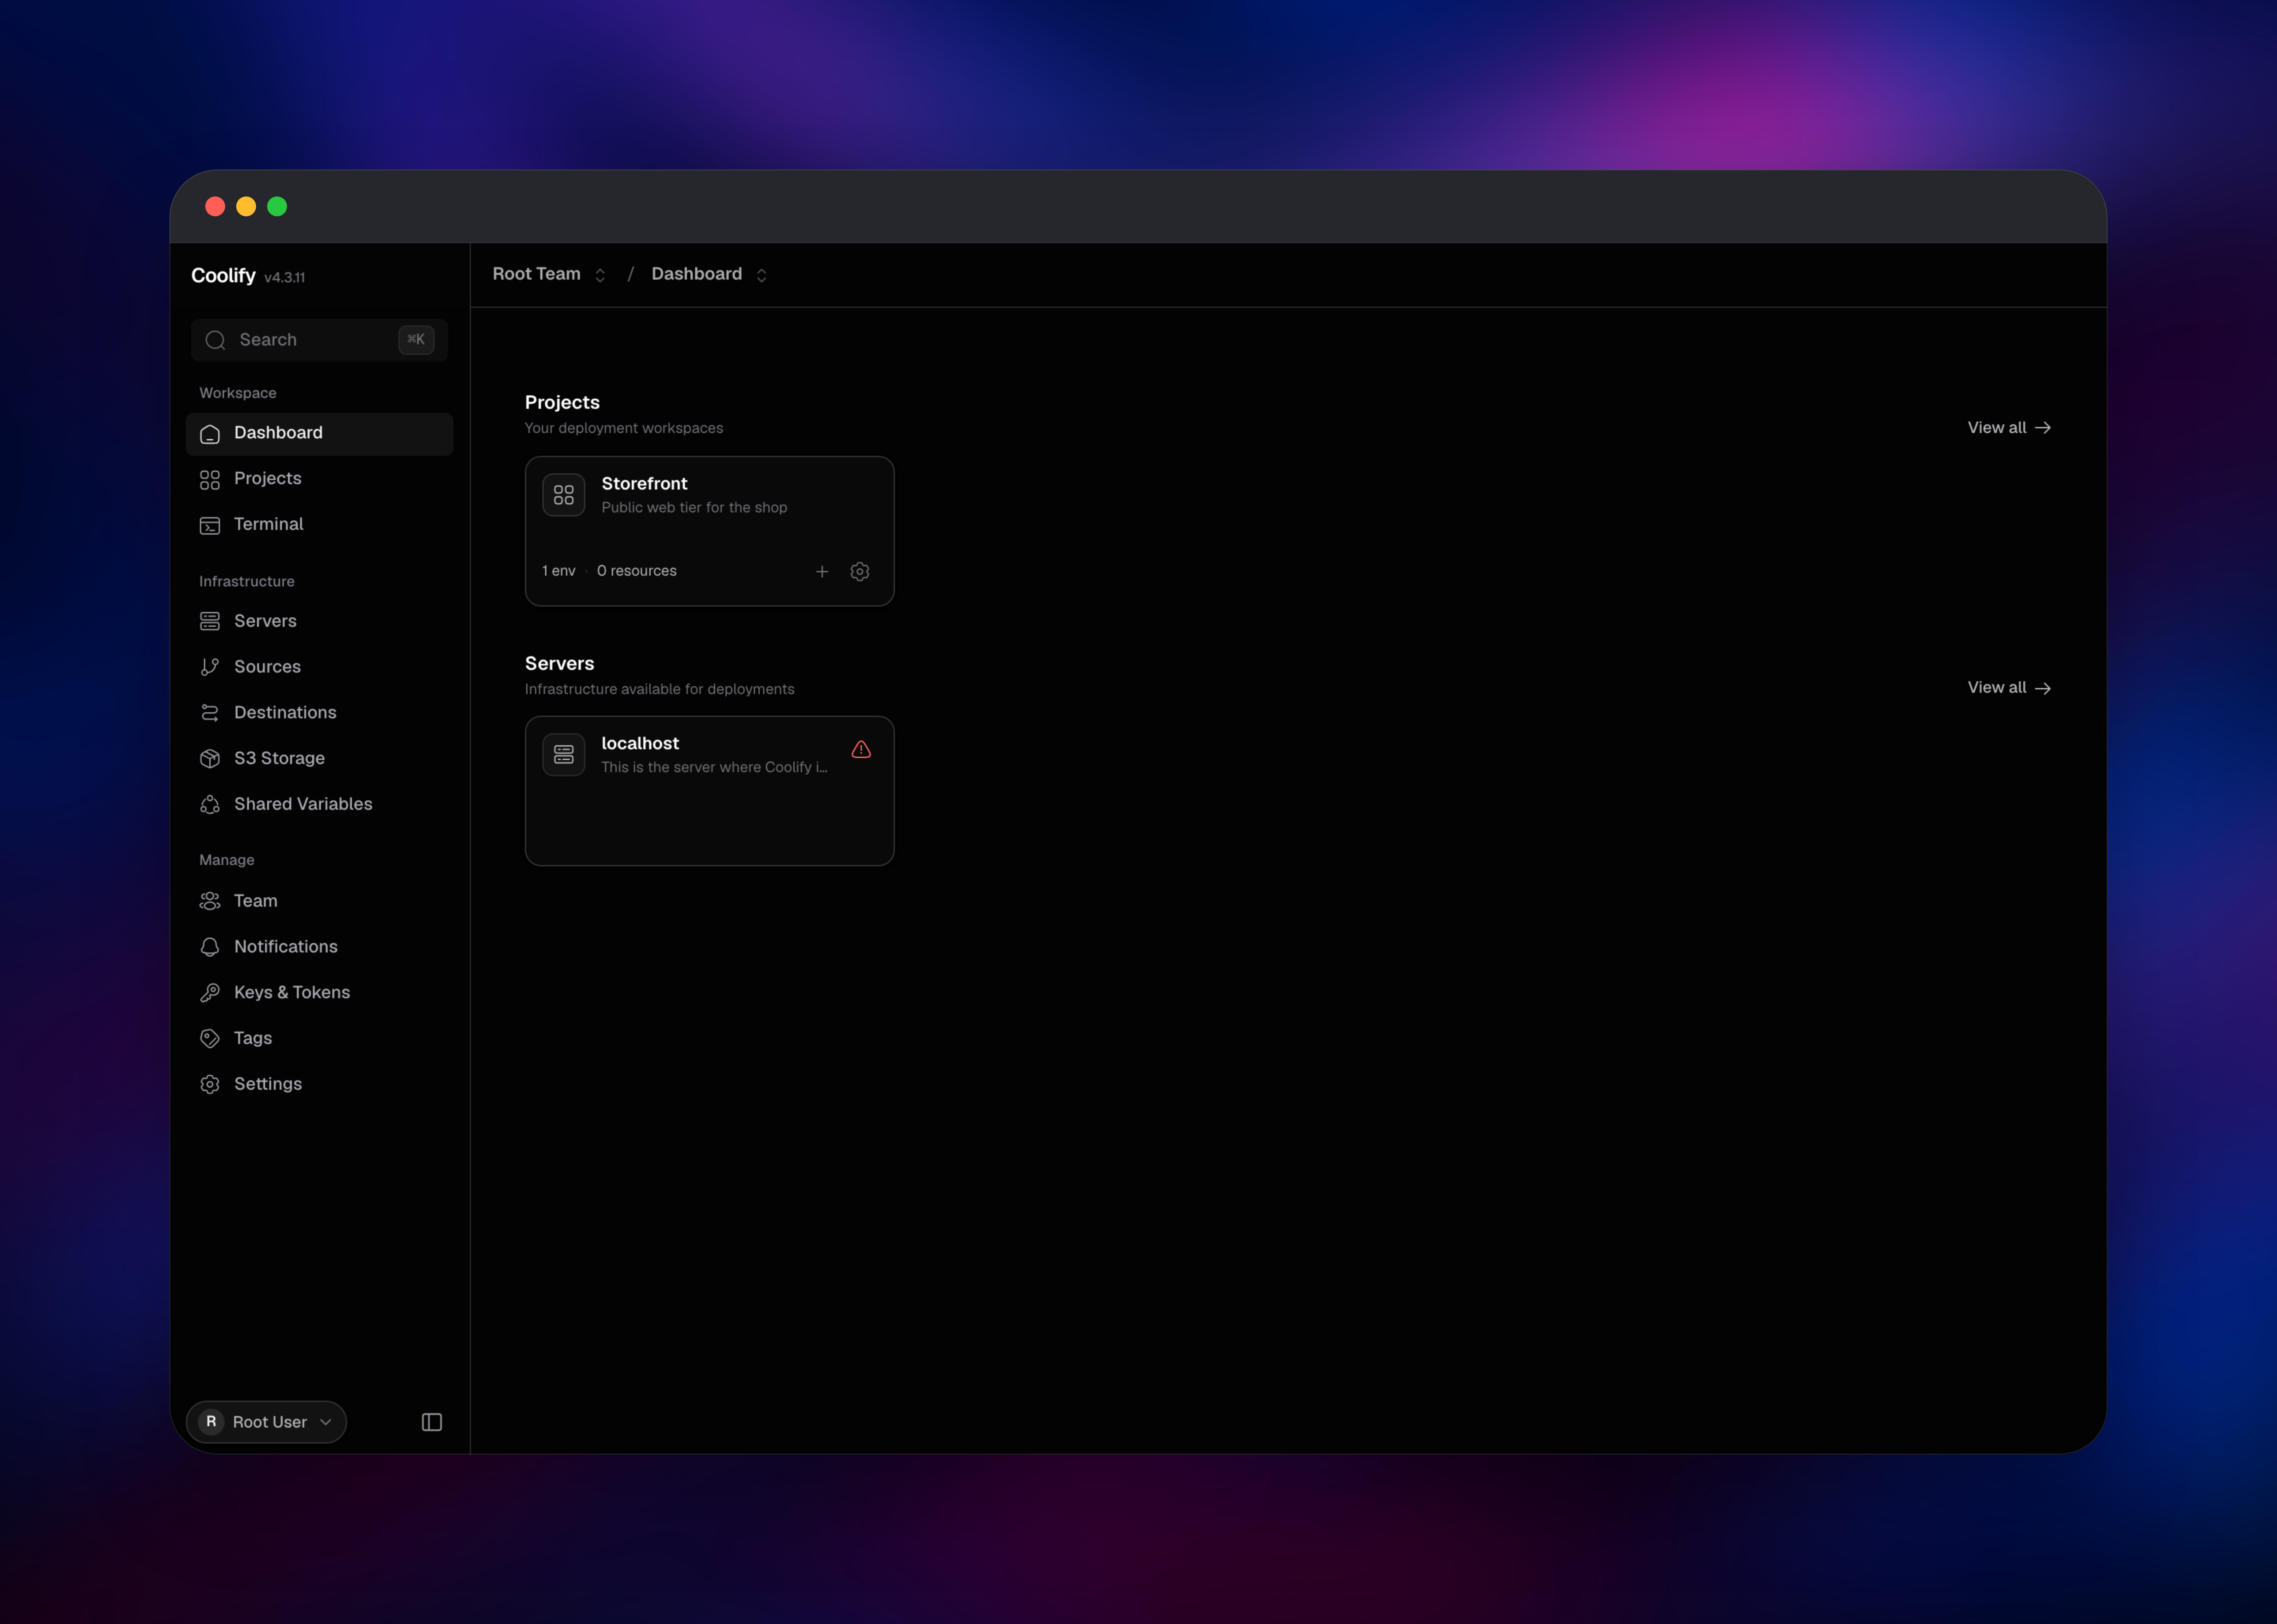Click the Coolify logo text
This screenshot has width=2277, height=1624.
click(223, 276)
